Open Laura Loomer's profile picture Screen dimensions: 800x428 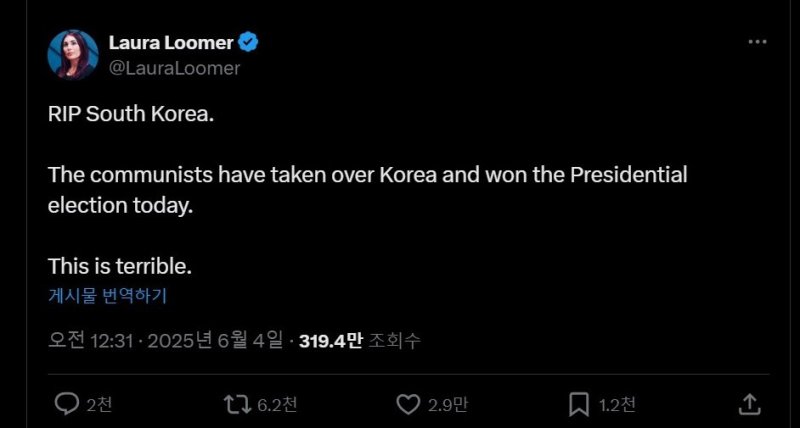tap(73, 55)
